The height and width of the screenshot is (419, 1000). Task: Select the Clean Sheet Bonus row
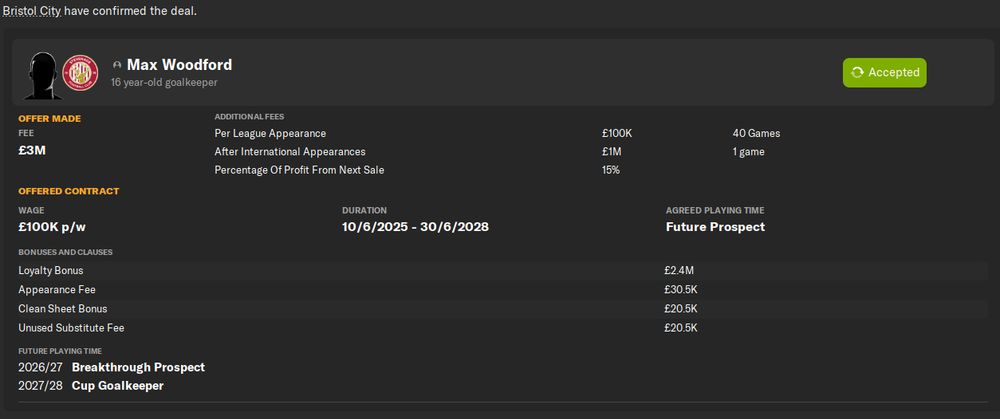click(x=62, y=309)
